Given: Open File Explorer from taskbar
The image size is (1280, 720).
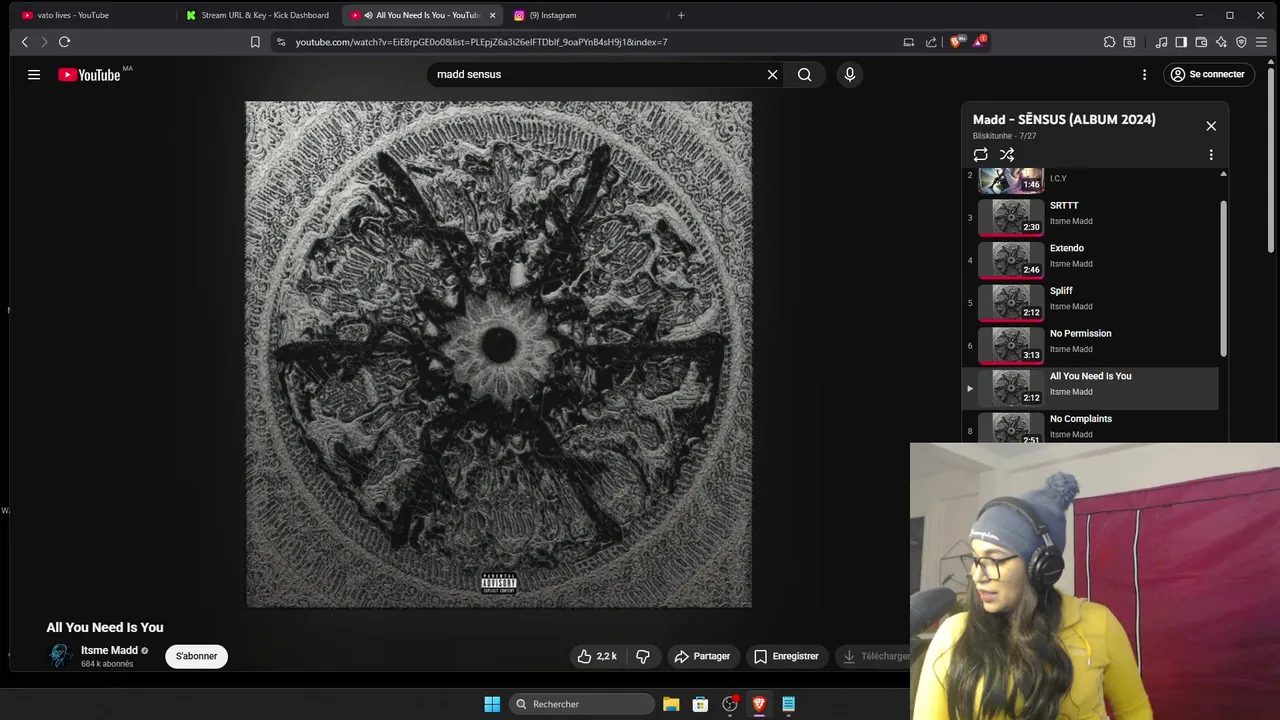Looking at the screenshot, I should click(671, 704).
